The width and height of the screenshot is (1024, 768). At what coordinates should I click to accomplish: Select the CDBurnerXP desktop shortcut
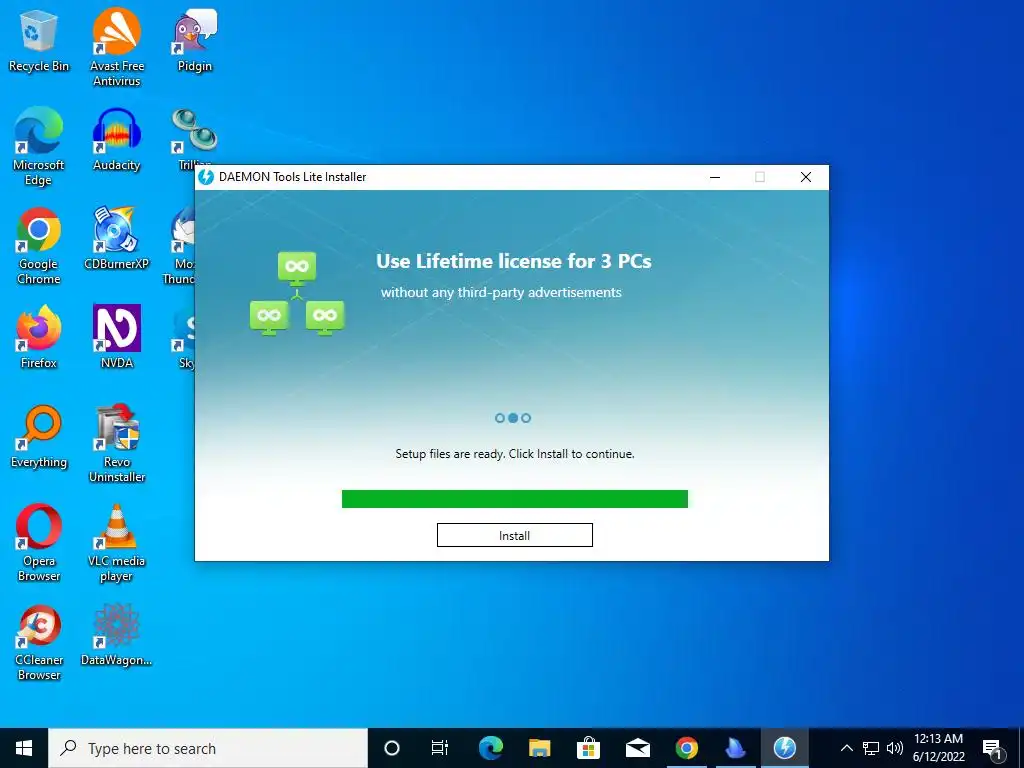(x=117, y=238)
